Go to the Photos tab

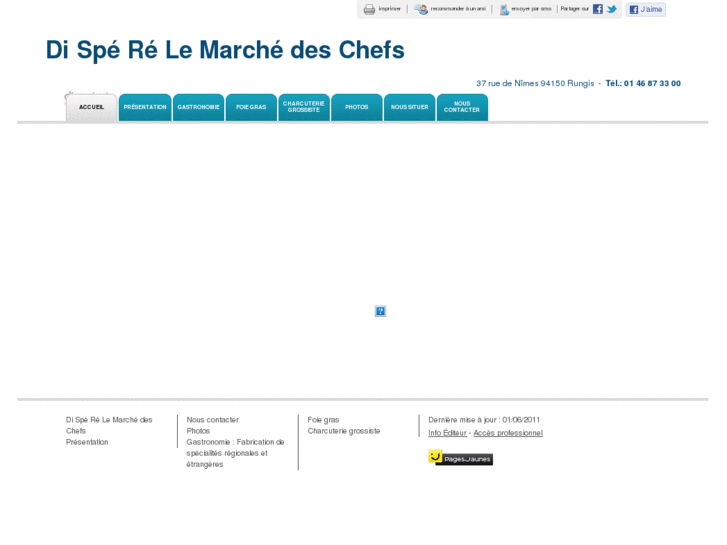point(357,107)
